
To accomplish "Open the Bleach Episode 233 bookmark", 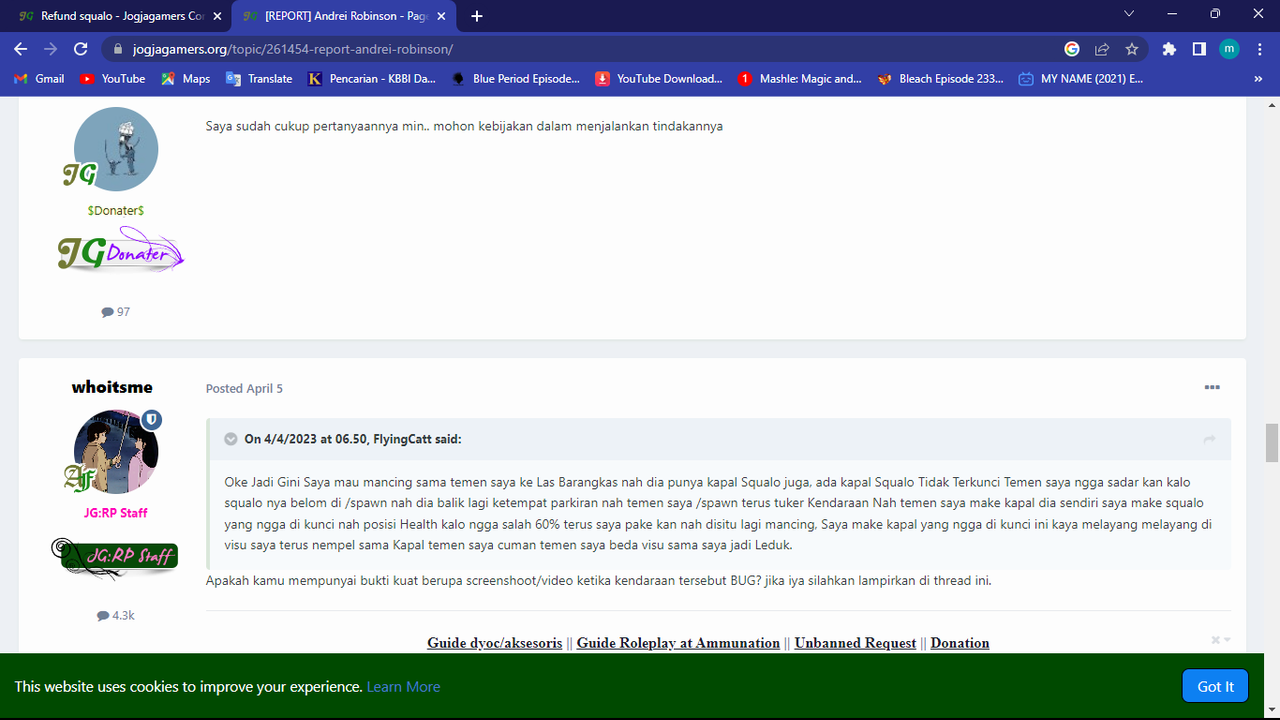I will 941,79.
